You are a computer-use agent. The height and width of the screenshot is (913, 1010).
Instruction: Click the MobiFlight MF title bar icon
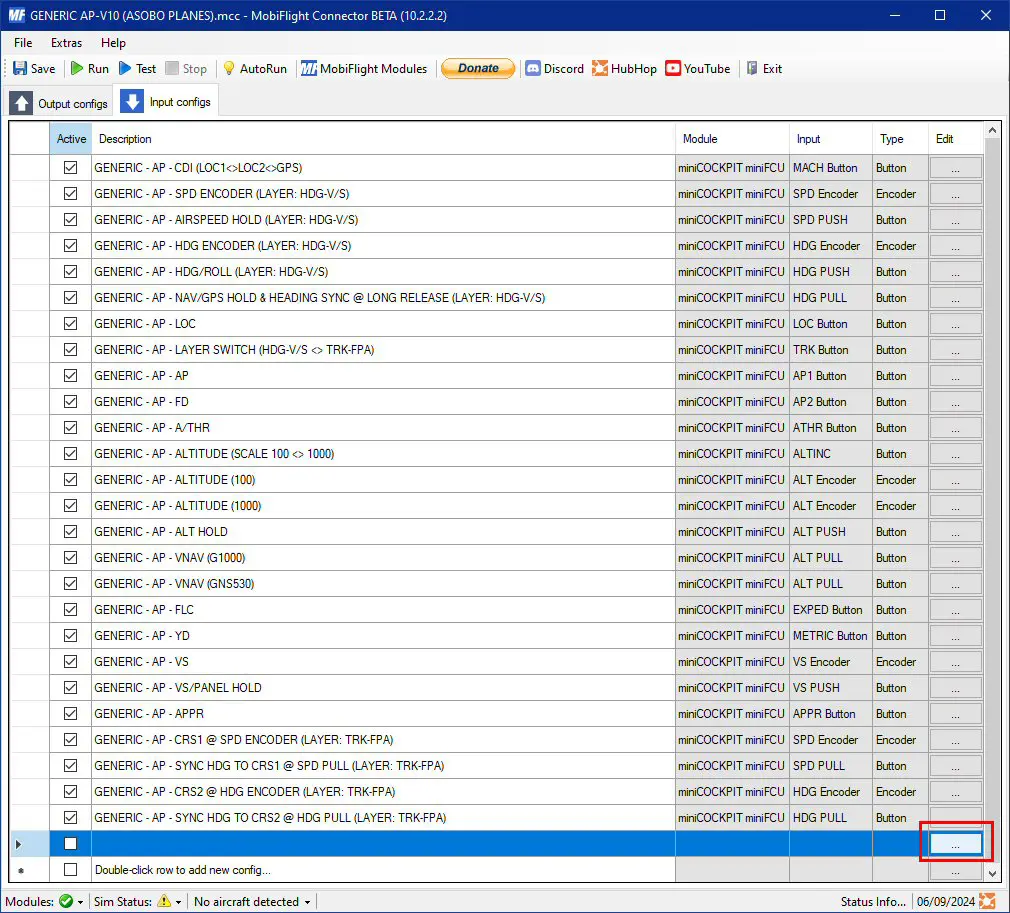click(x=17, y=15)
